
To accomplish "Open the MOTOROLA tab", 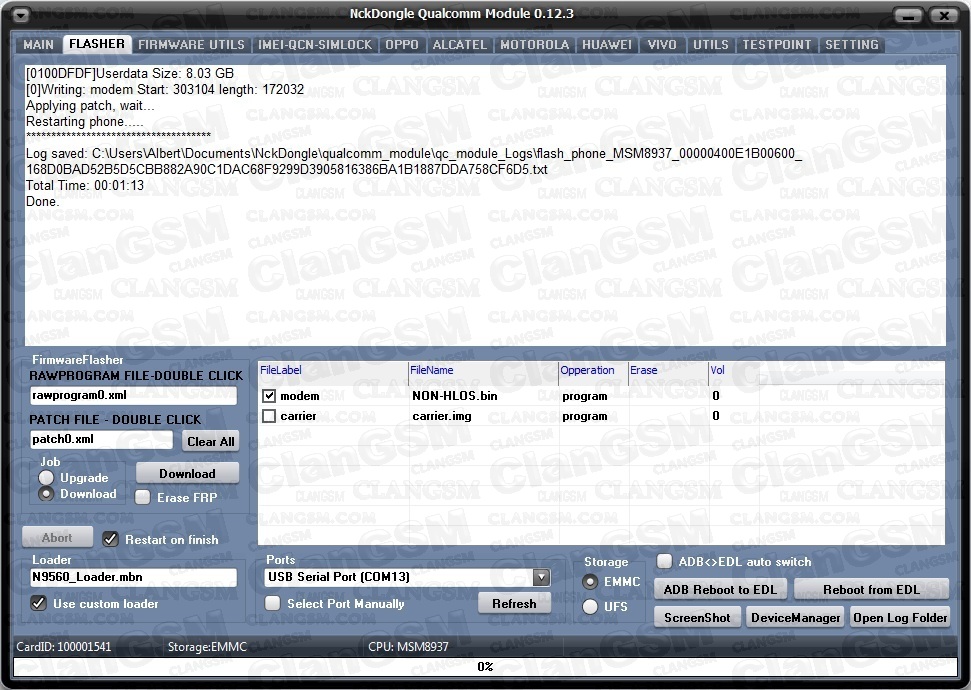I will (x=534, y=45).
